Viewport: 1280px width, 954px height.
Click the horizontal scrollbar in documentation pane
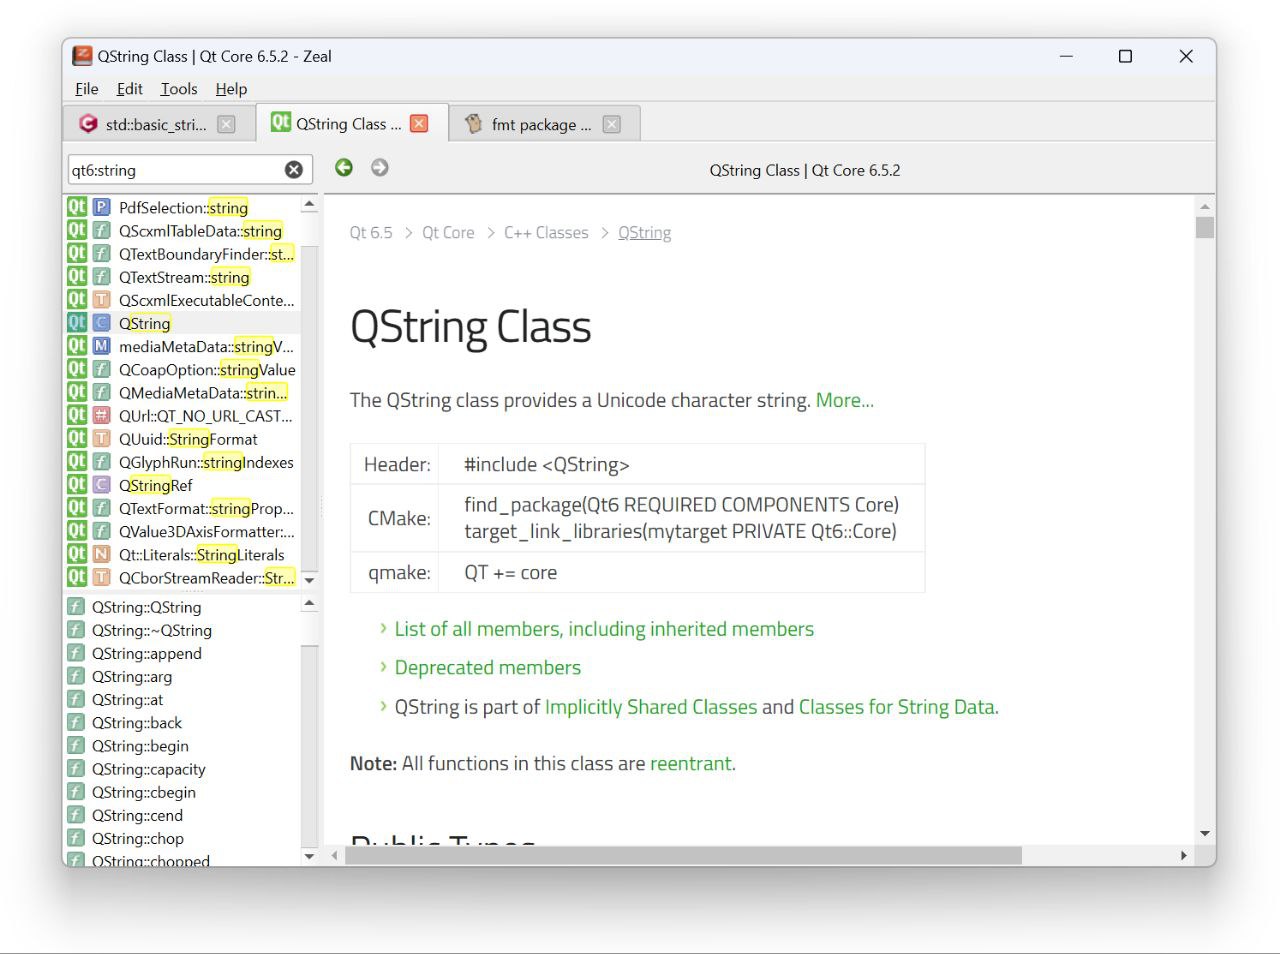pos(683,856)
